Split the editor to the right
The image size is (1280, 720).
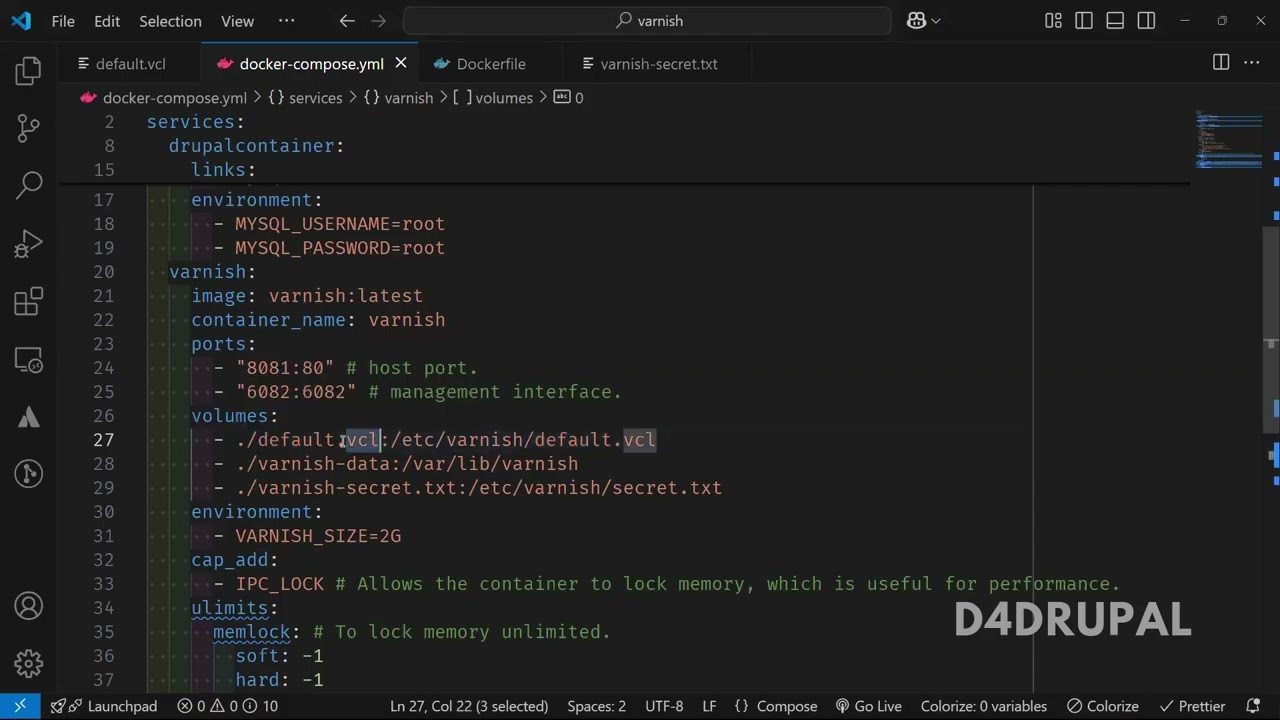pos(1221,62)
